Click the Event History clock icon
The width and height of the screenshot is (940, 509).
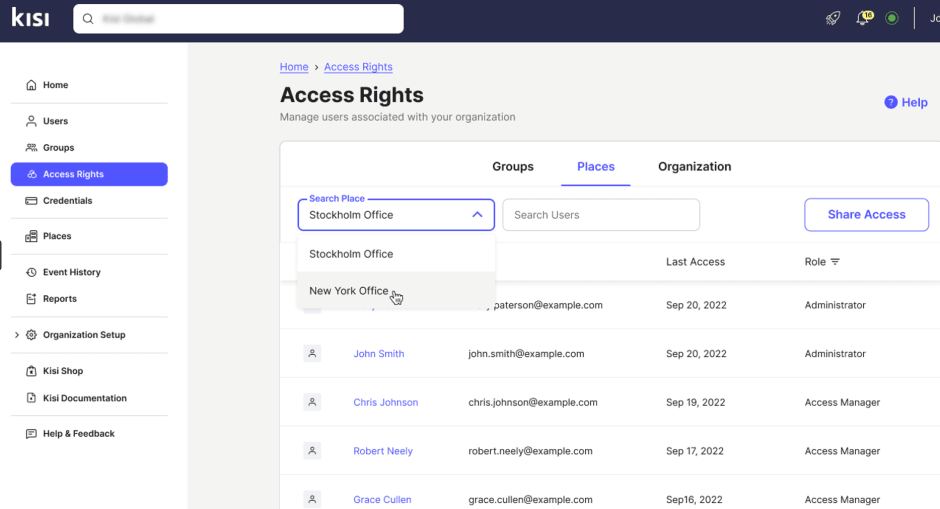(31, 272)
